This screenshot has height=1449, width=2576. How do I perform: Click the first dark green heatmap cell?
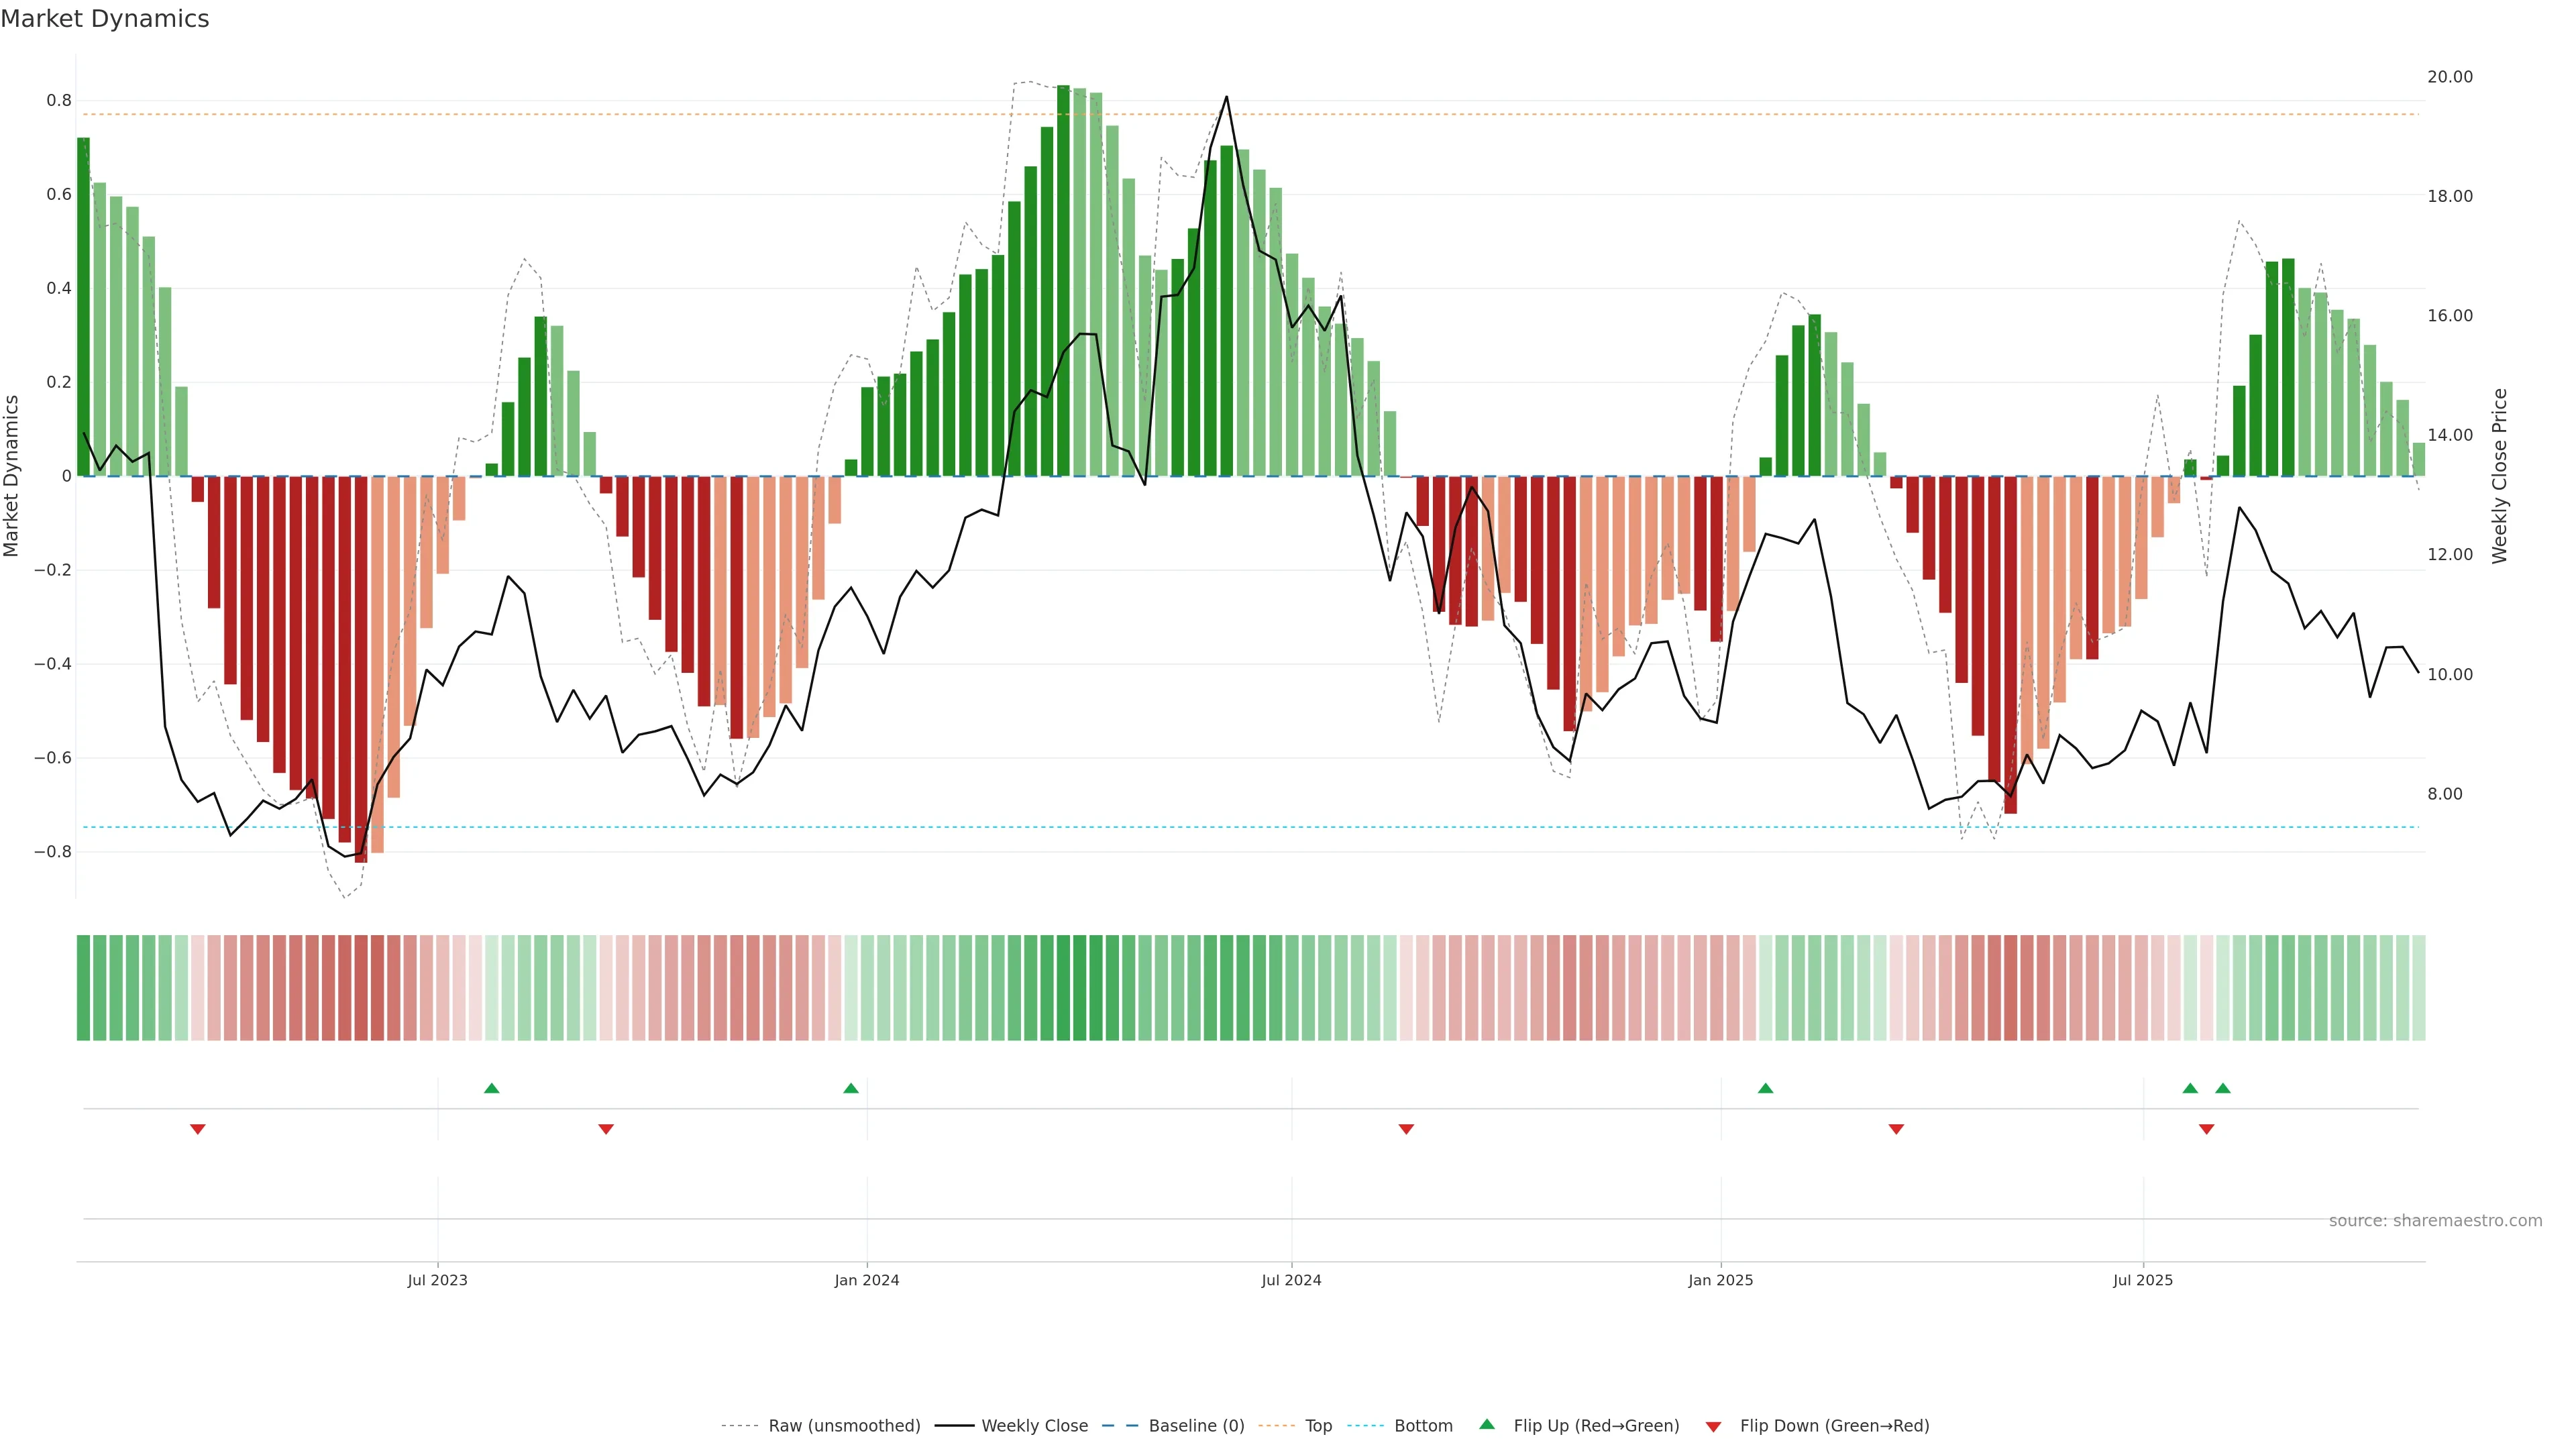[x=83, y=988]
